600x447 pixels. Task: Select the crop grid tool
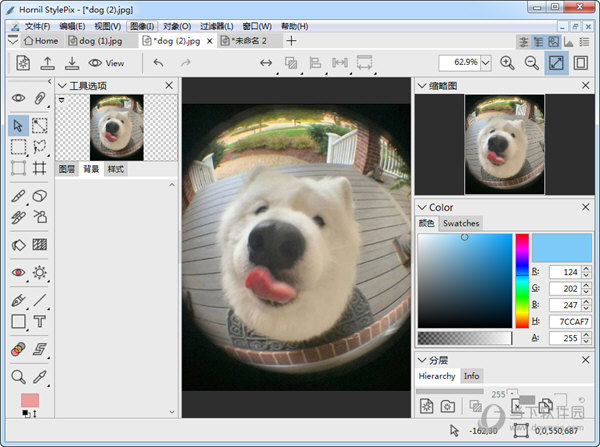tap(39, 168)
